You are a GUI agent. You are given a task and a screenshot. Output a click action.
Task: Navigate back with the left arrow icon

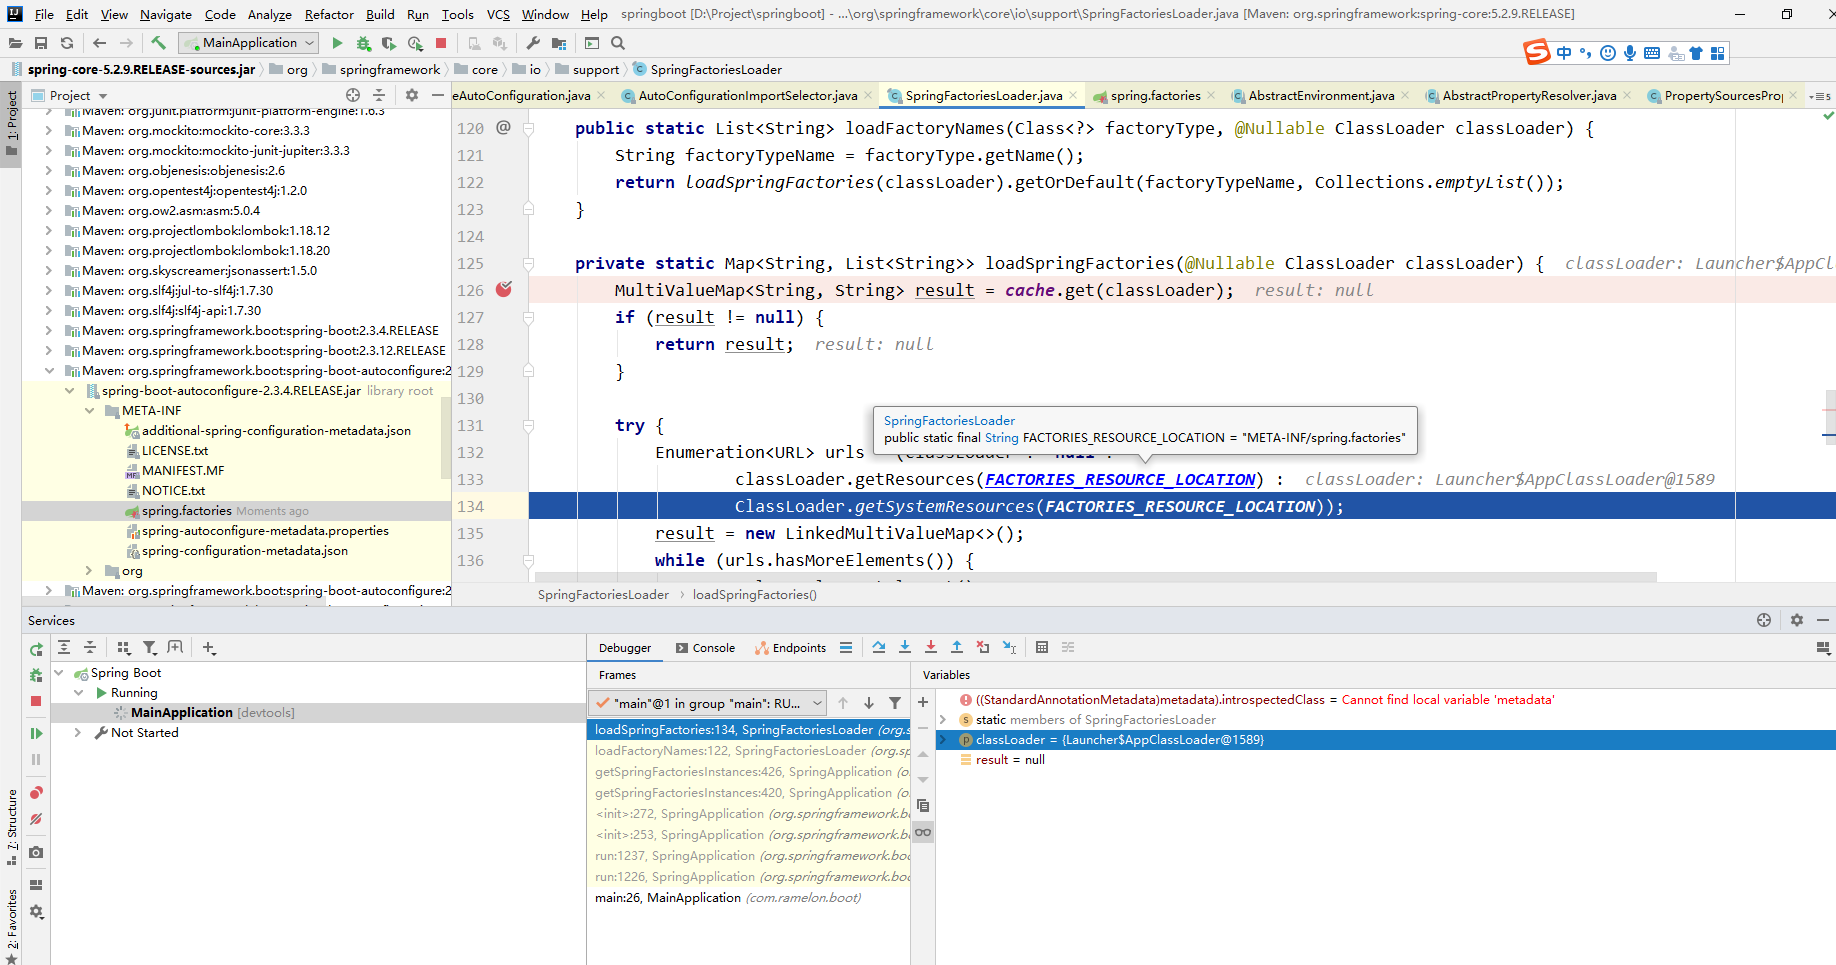[99, 43]
